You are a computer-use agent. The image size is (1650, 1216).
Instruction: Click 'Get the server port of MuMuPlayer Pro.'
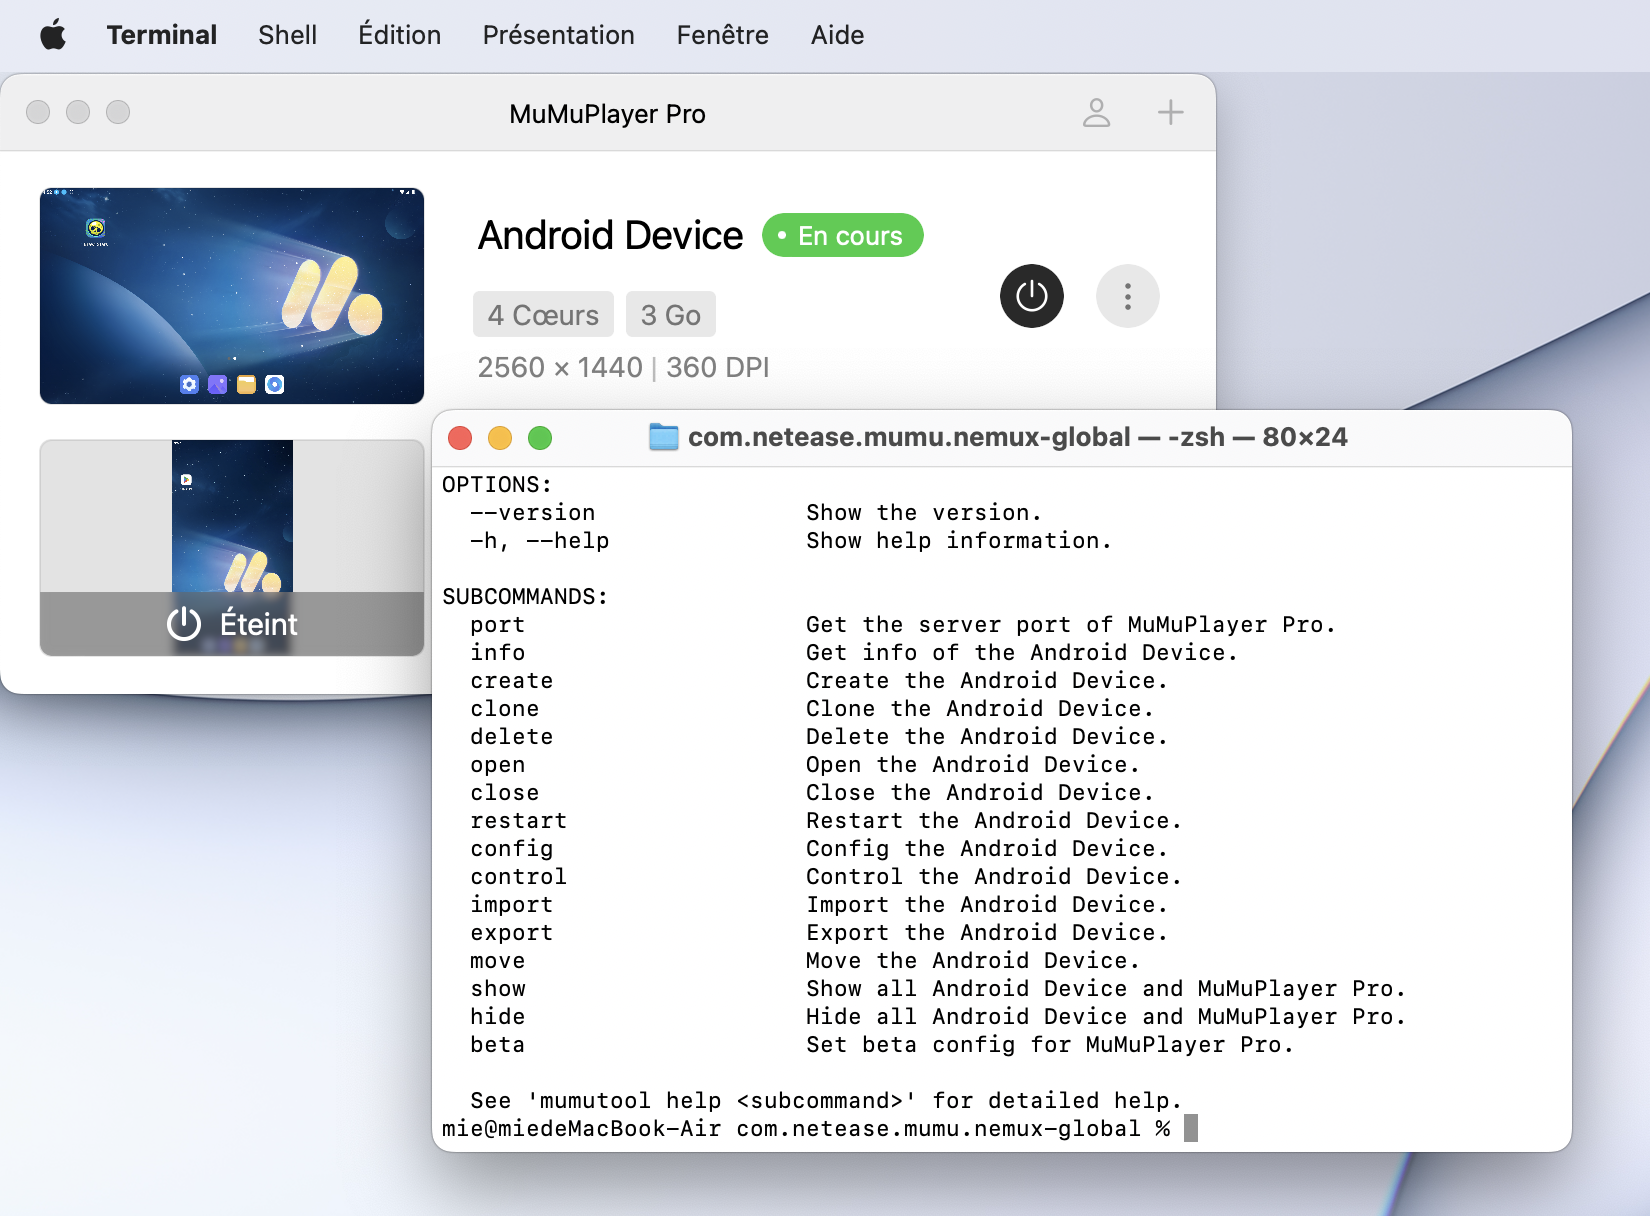[x=1071, y=625]
